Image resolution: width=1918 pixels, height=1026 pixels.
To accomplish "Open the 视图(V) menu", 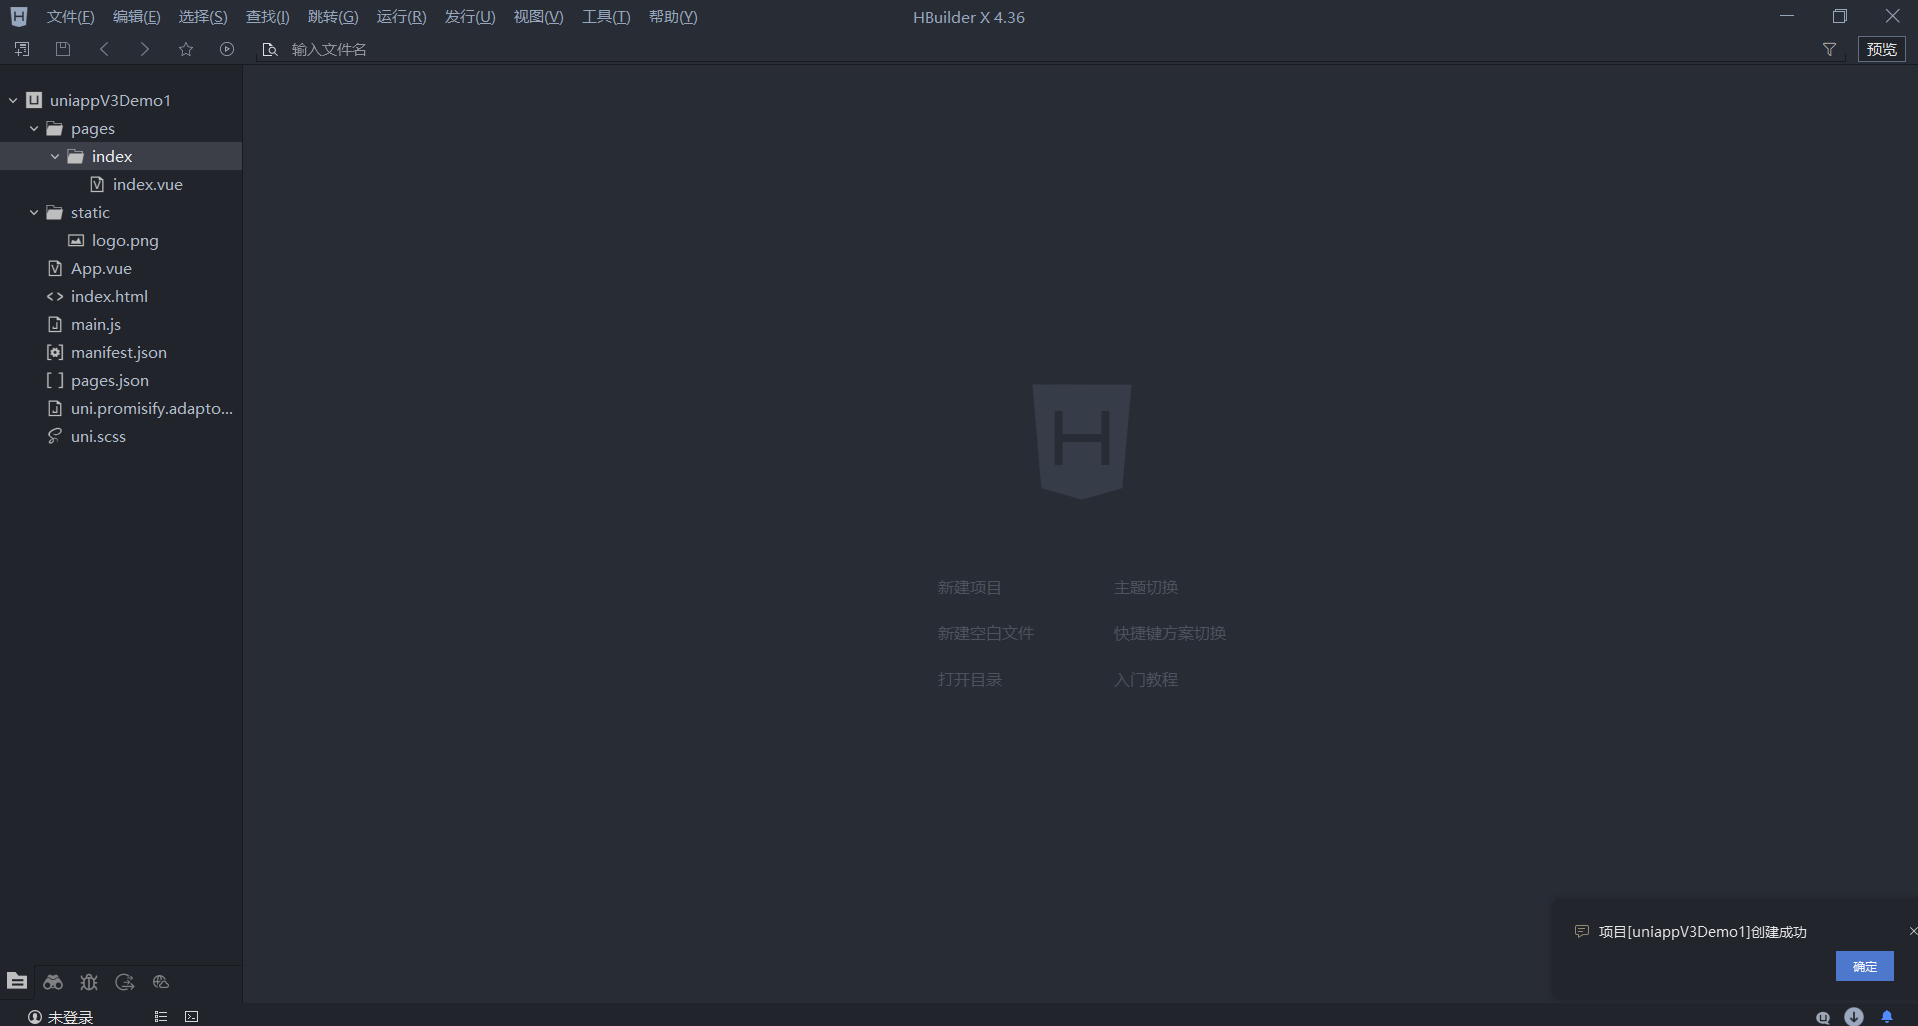I will pos(538,17).
